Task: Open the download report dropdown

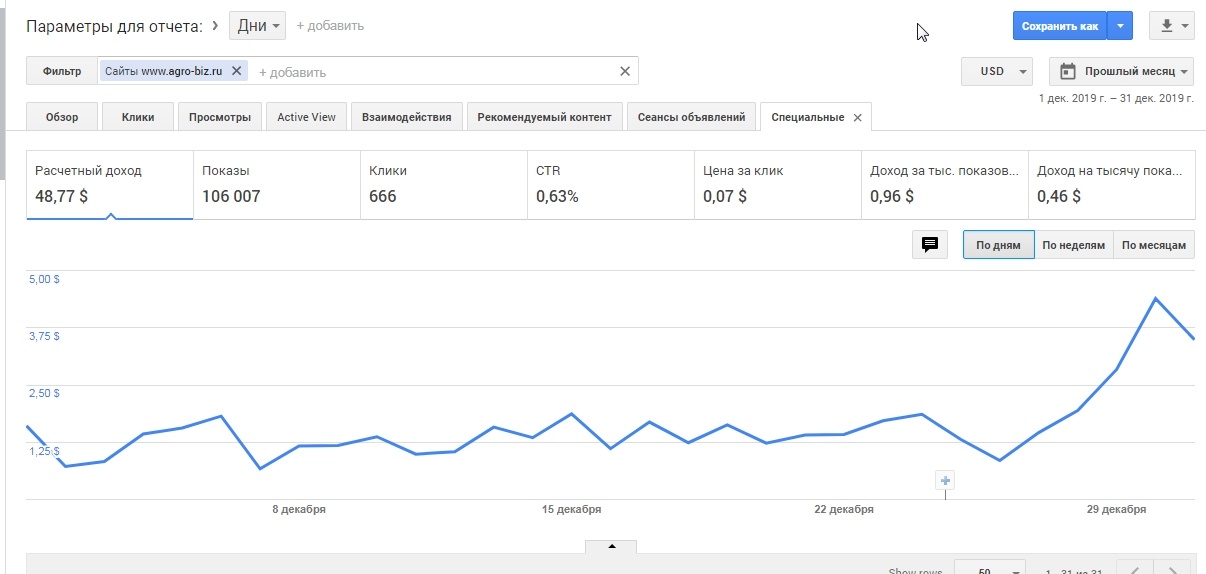Action: coord(1172,26)
